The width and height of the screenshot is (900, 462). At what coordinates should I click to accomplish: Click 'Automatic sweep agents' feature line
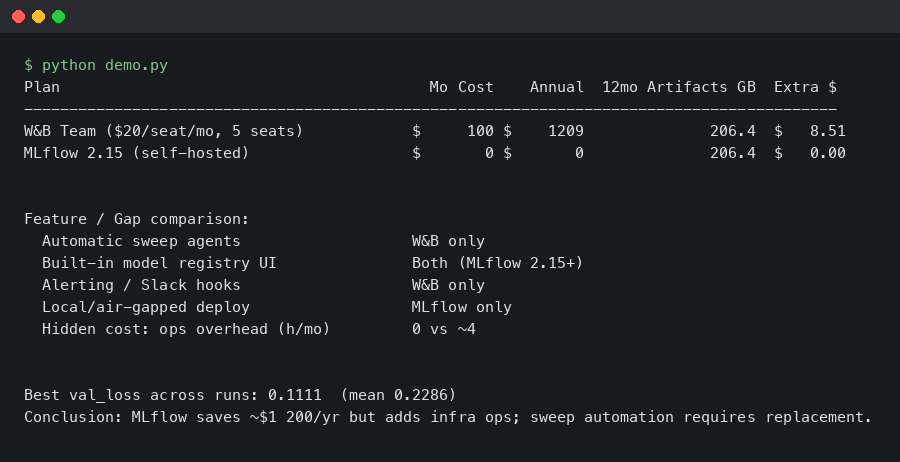[141, 241]
